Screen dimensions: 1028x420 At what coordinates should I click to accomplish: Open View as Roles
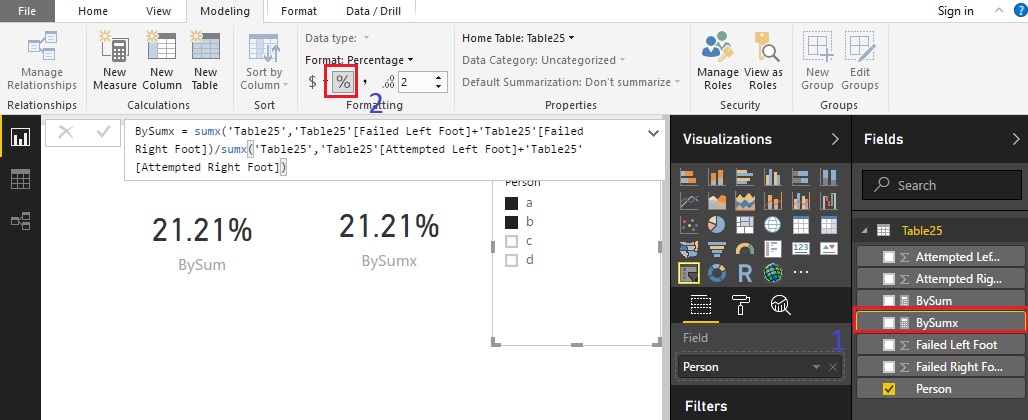pyautogui.click(x=763, y=62)
